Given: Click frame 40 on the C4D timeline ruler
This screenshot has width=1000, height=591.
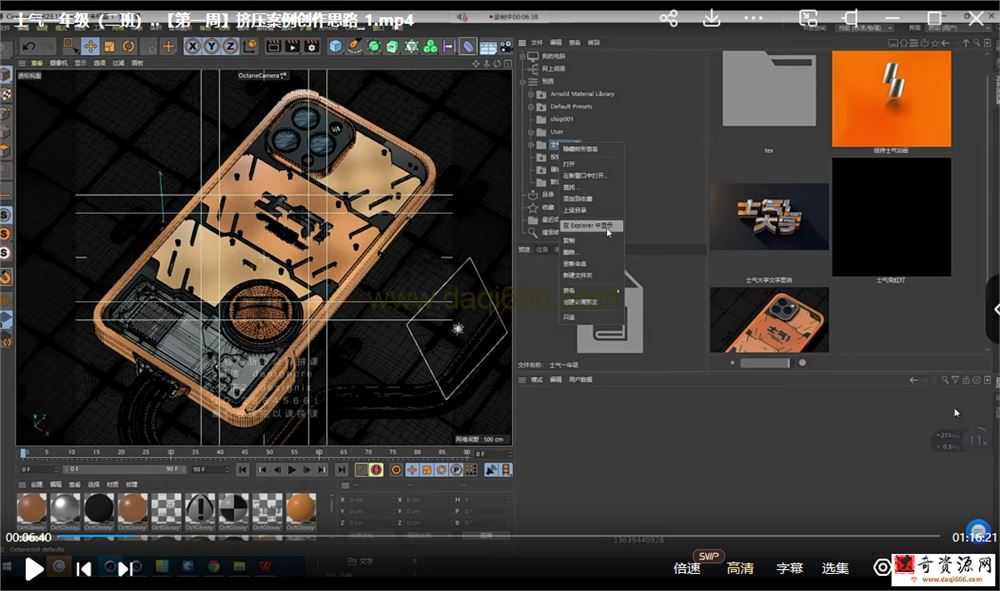Looking at the screenshot, I should [x=219, y=453].
